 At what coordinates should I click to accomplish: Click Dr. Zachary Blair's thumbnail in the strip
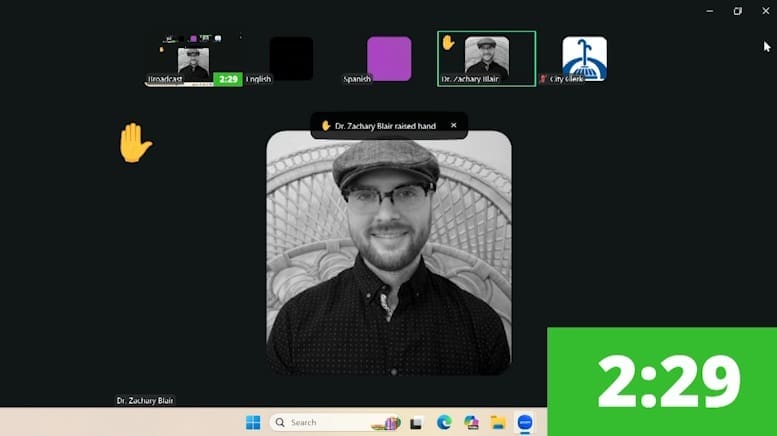[487, 58]
